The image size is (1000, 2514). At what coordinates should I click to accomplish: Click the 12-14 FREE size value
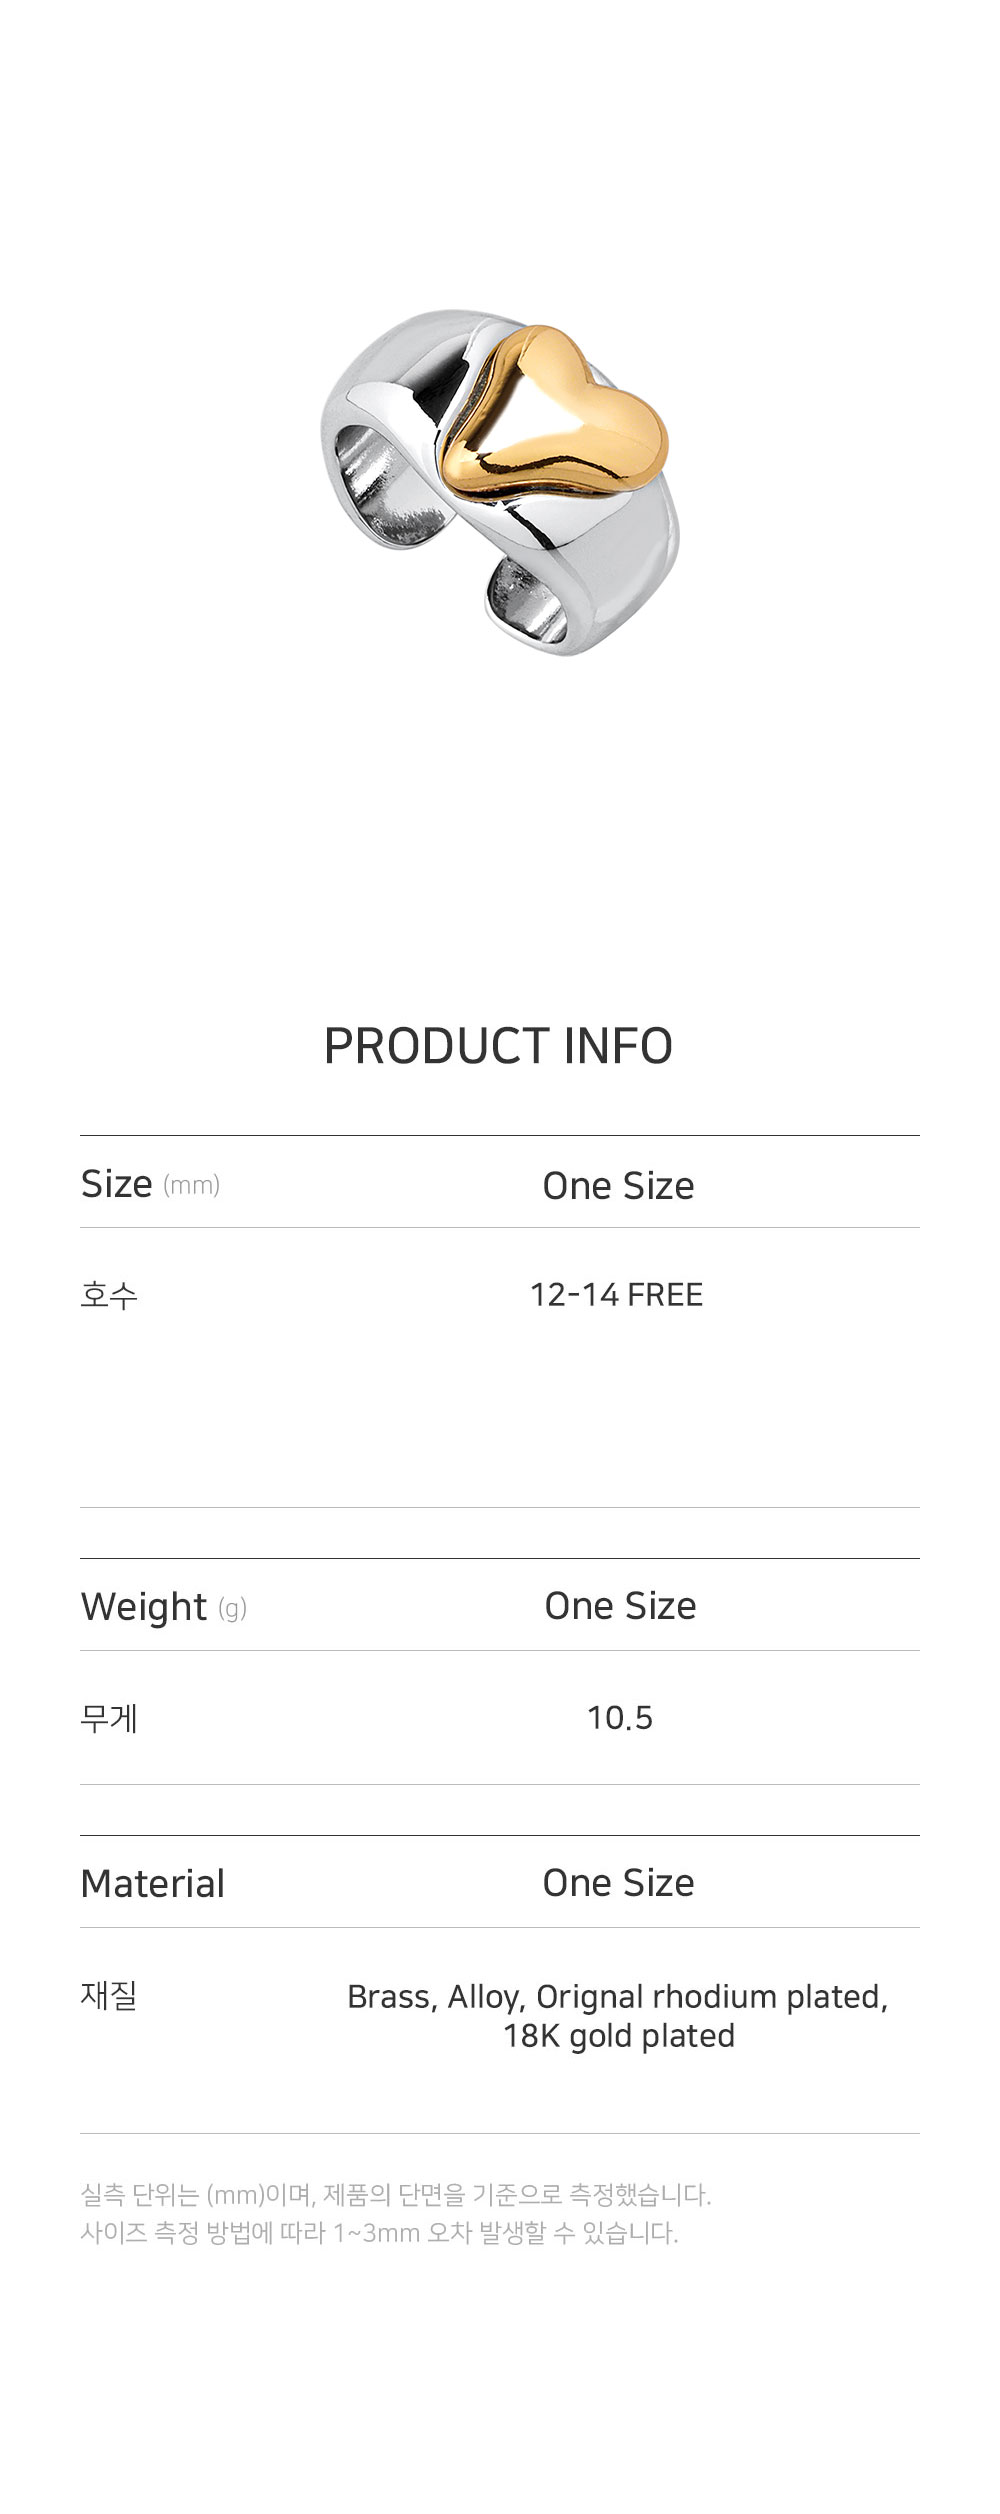pos(616,1294)
